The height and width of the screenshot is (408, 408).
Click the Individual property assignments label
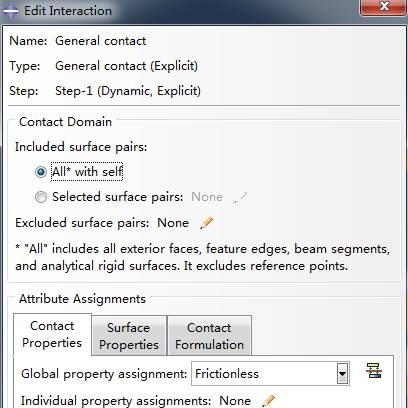point(116,400)
